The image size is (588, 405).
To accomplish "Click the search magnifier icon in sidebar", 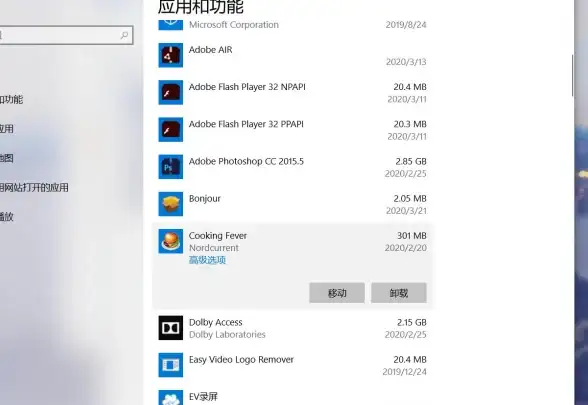I will (124, 35).
